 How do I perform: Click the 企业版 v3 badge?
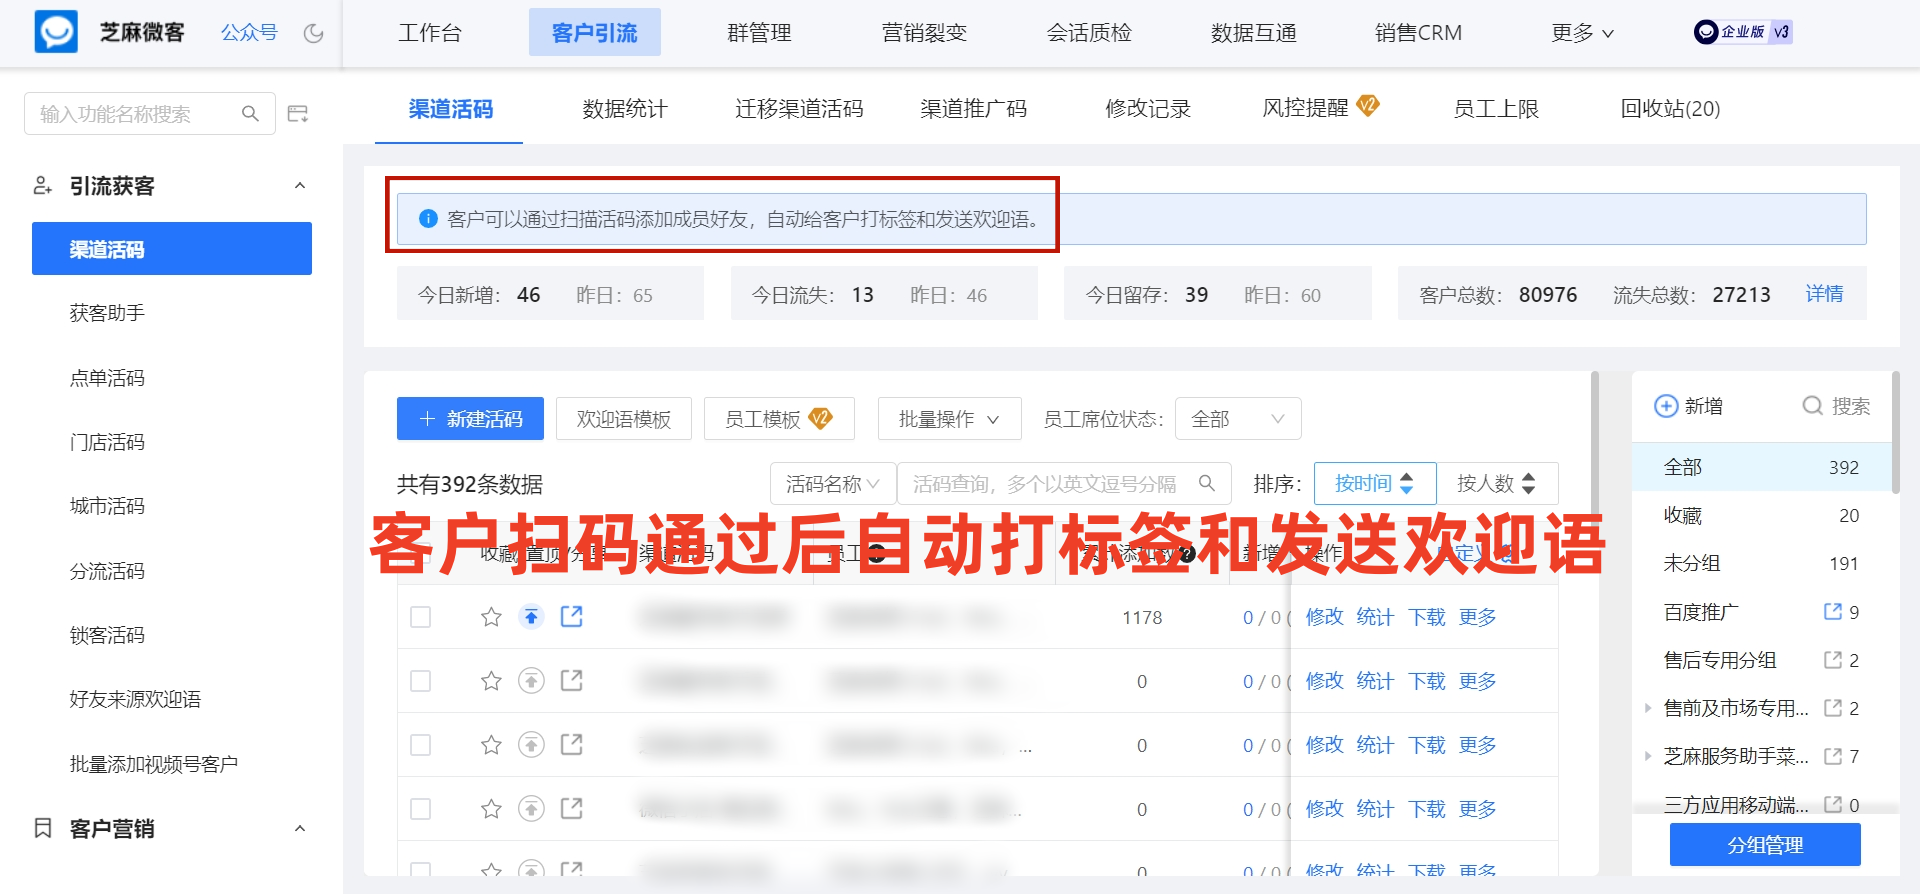[x=1743, y=32]
